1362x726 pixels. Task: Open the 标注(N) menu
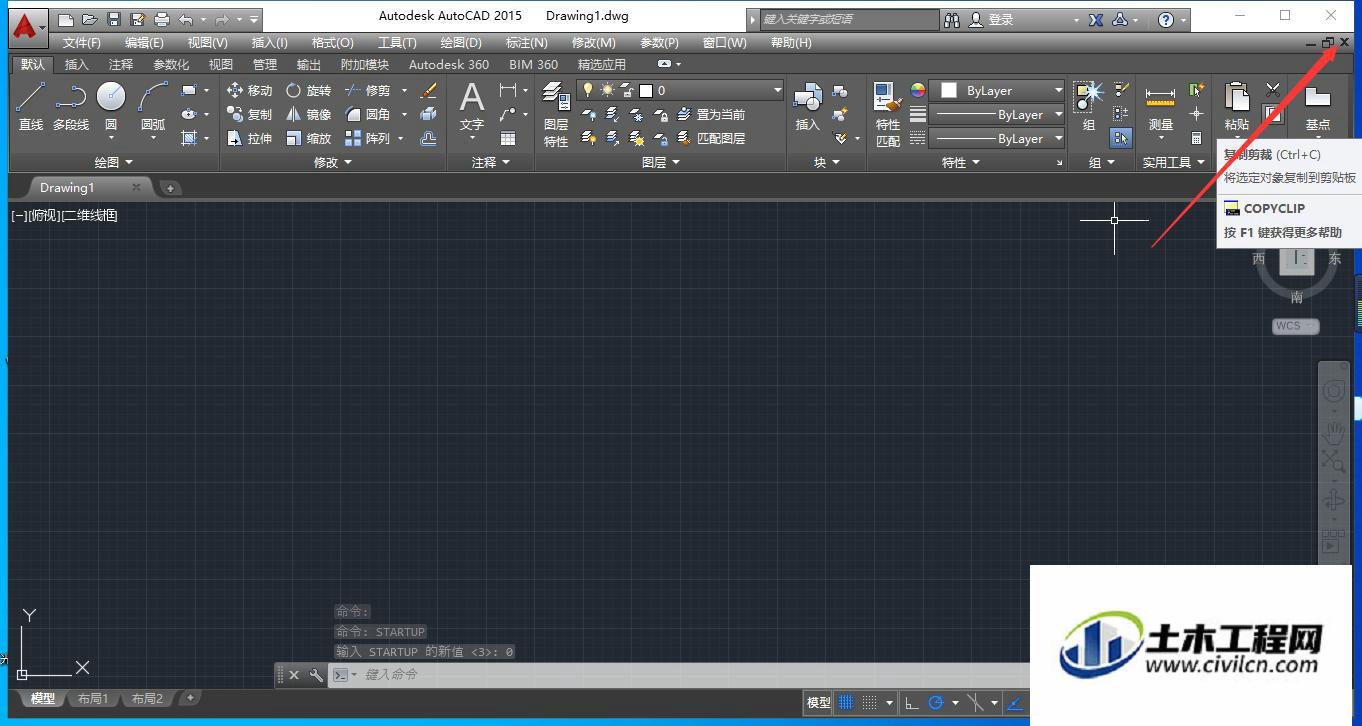coord(527,43)
